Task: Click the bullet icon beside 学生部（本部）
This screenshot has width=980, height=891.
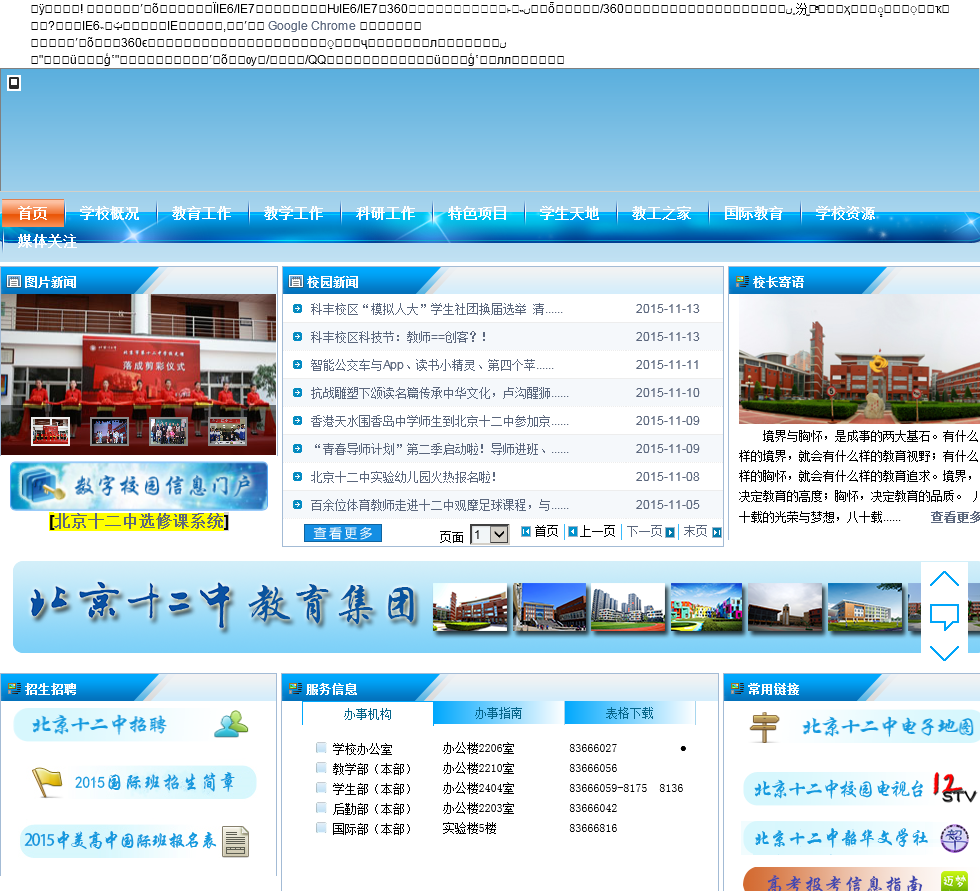Action: click(321, 787)
